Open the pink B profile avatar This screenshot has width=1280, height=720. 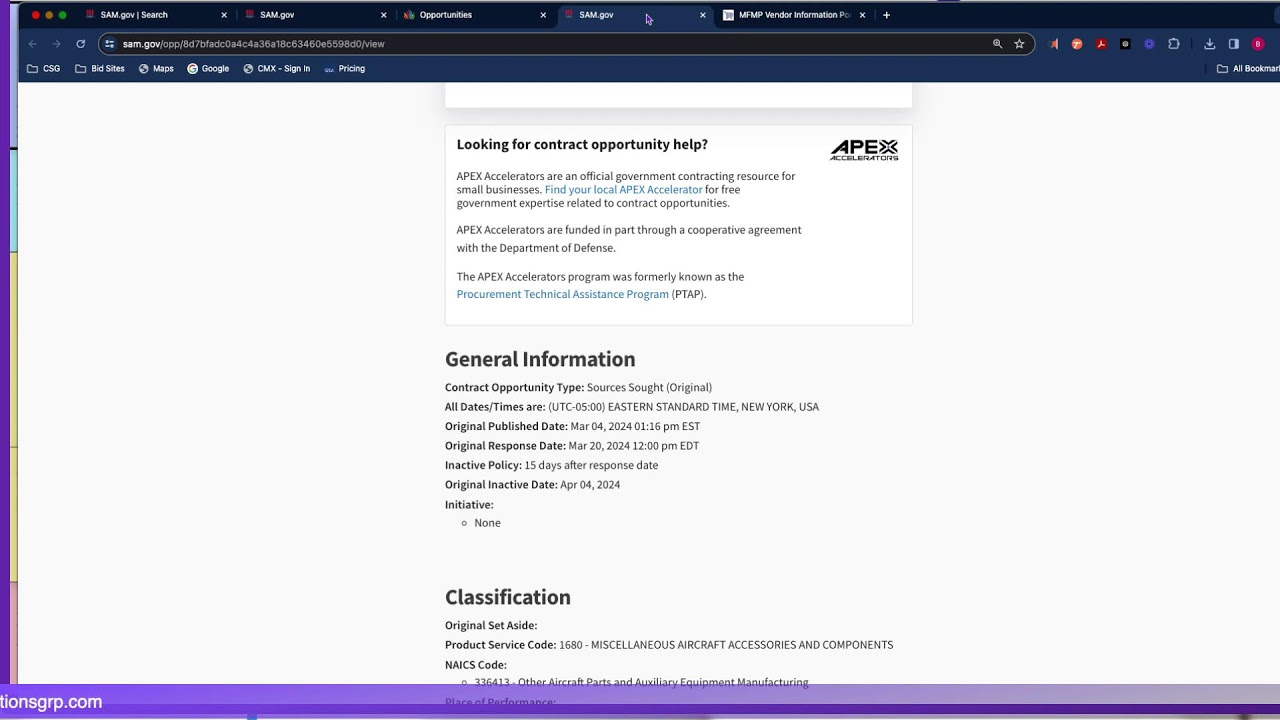tap(1258, 44)
